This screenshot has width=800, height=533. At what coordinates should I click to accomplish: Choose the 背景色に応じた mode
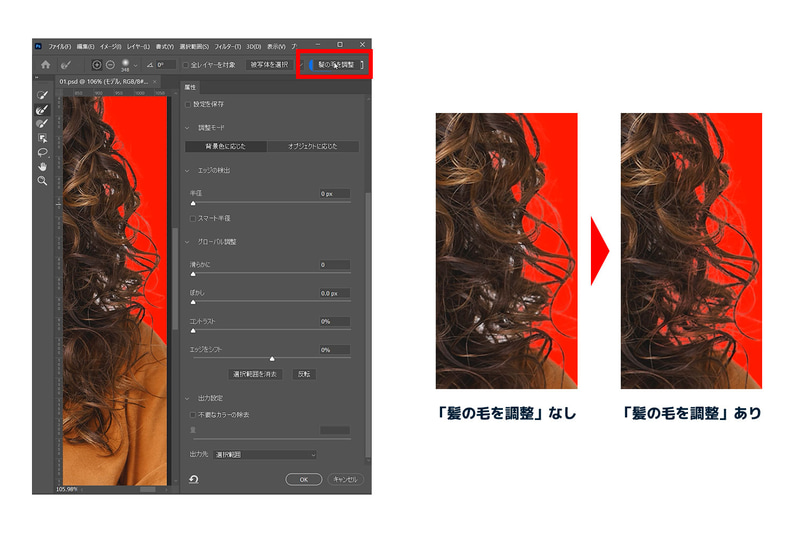coord(226,146)
